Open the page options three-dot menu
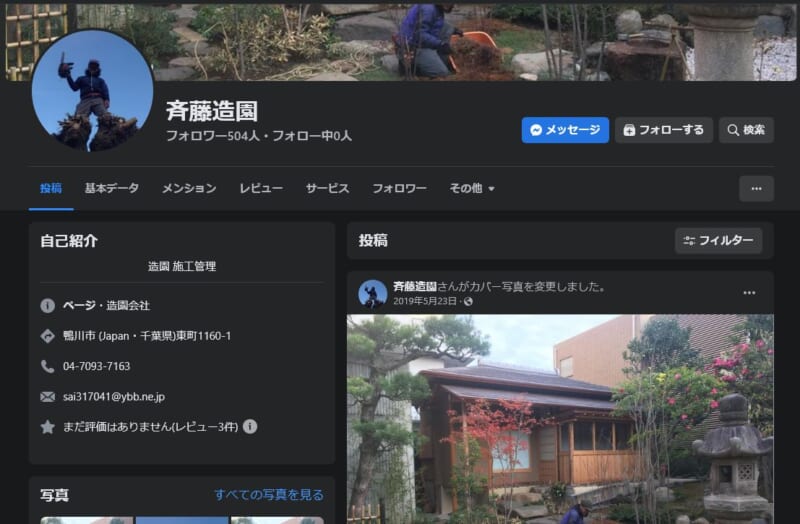Screen dimensions: 800x524 756,189
